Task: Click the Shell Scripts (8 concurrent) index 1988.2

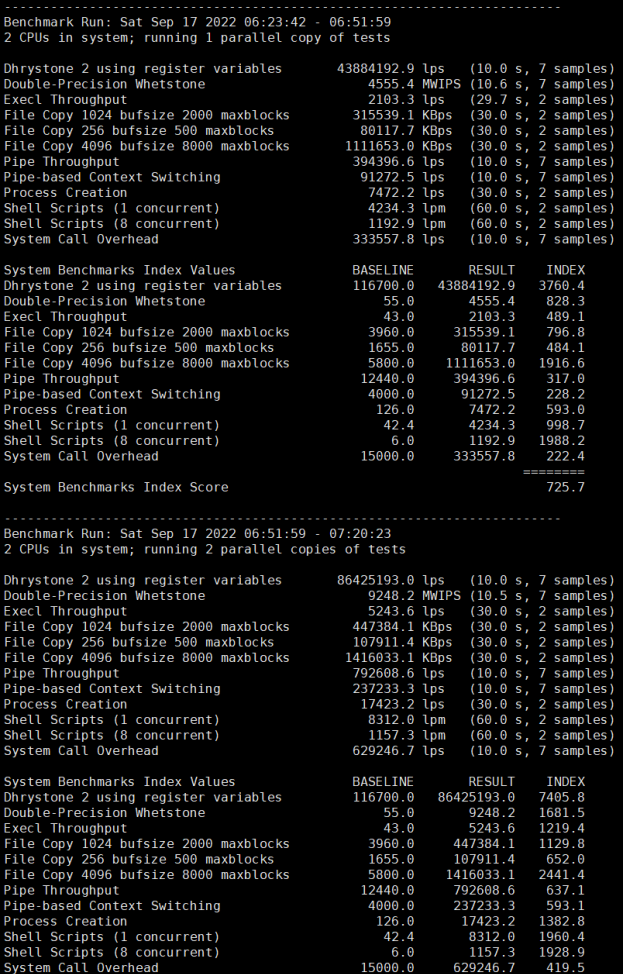Action: tap(564, 441)
